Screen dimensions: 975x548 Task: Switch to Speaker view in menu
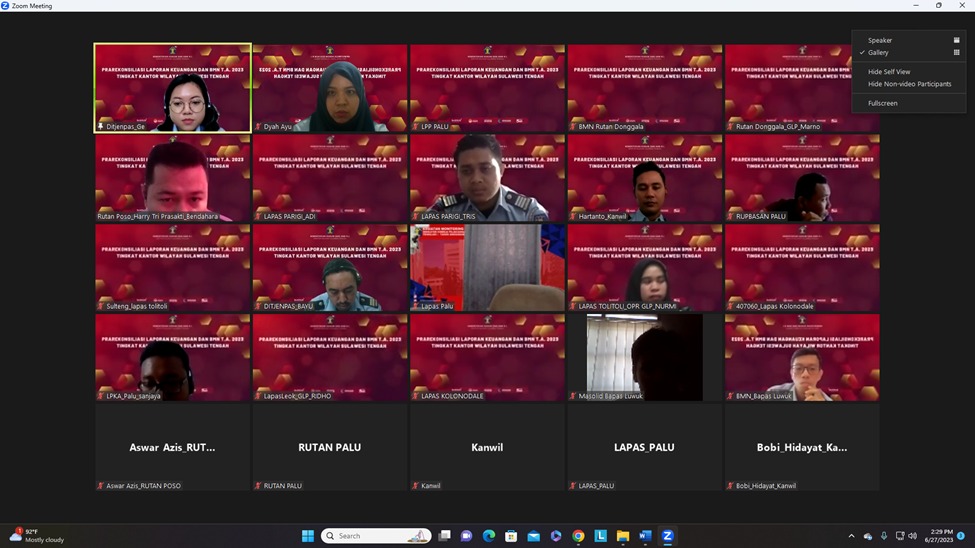[x=880, y=41]
